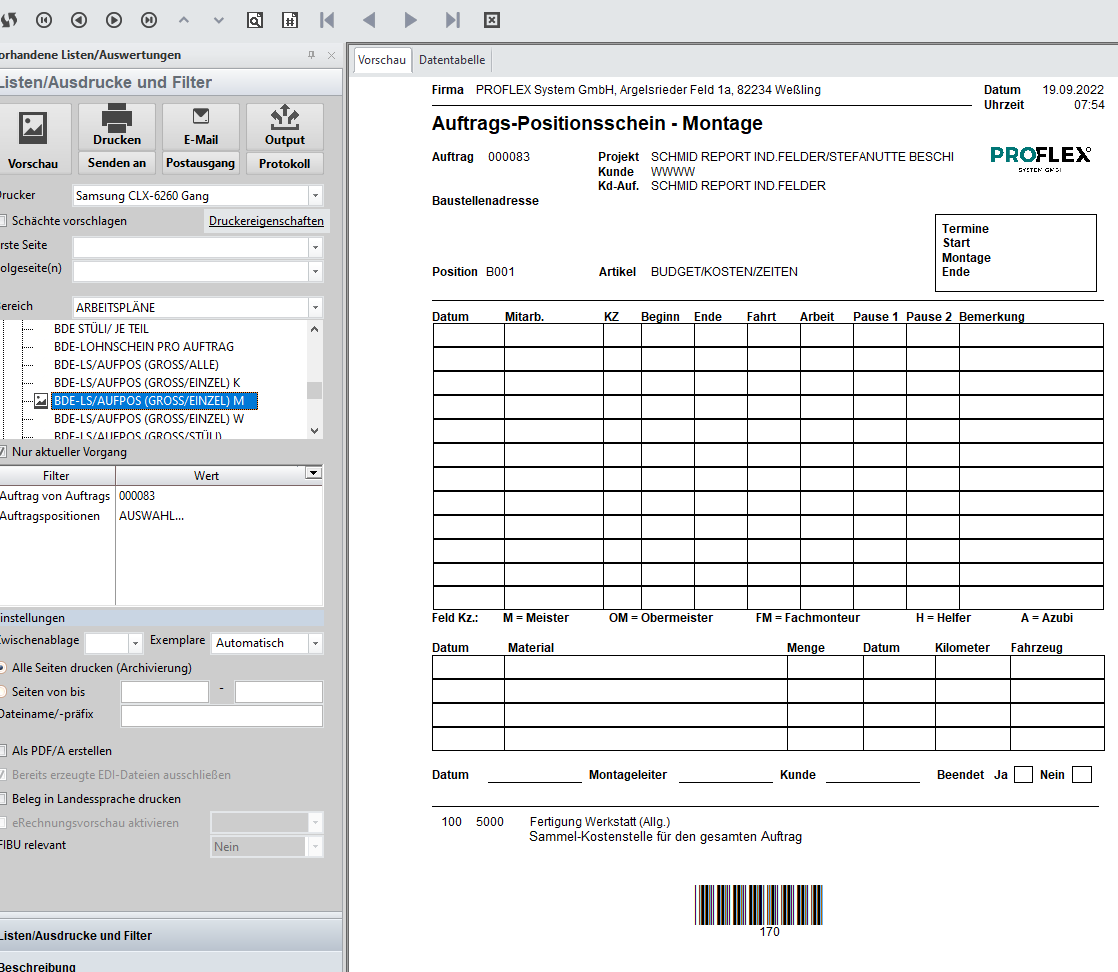Open Druckereigenschaften printer properties
Viewport: 1118px width, 972px height.
(266, 221)
